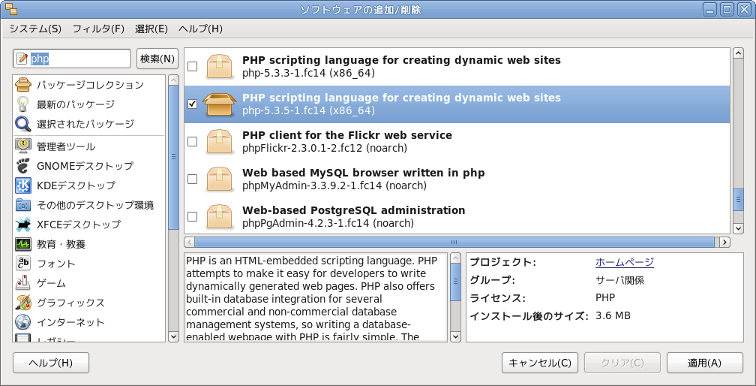756x386 pixels.
Task: Select the phpMyAdmin-3.3.9.2-1.fc14 row text
Action: pyautogui.click(x=334, y=186)
